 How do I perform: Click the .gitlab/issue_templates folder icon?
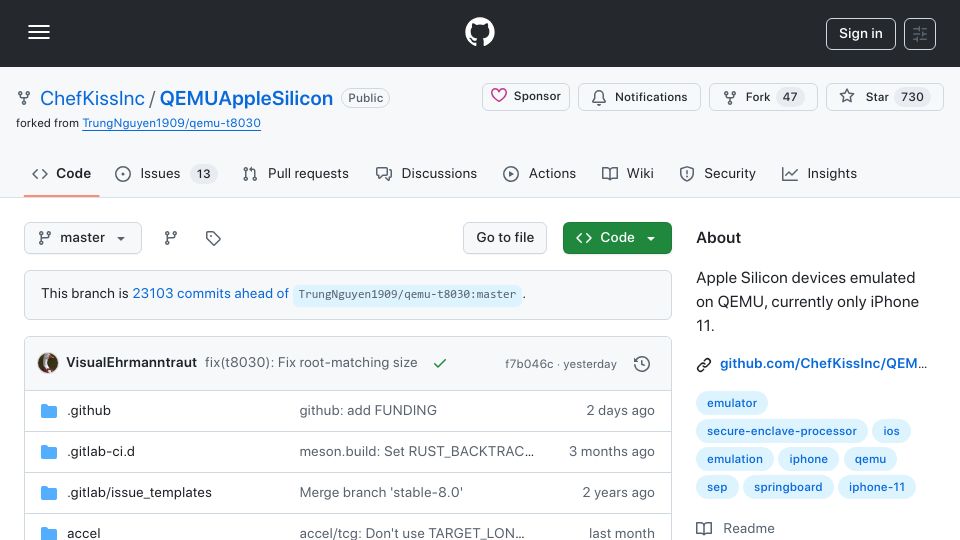pos(49,493)
